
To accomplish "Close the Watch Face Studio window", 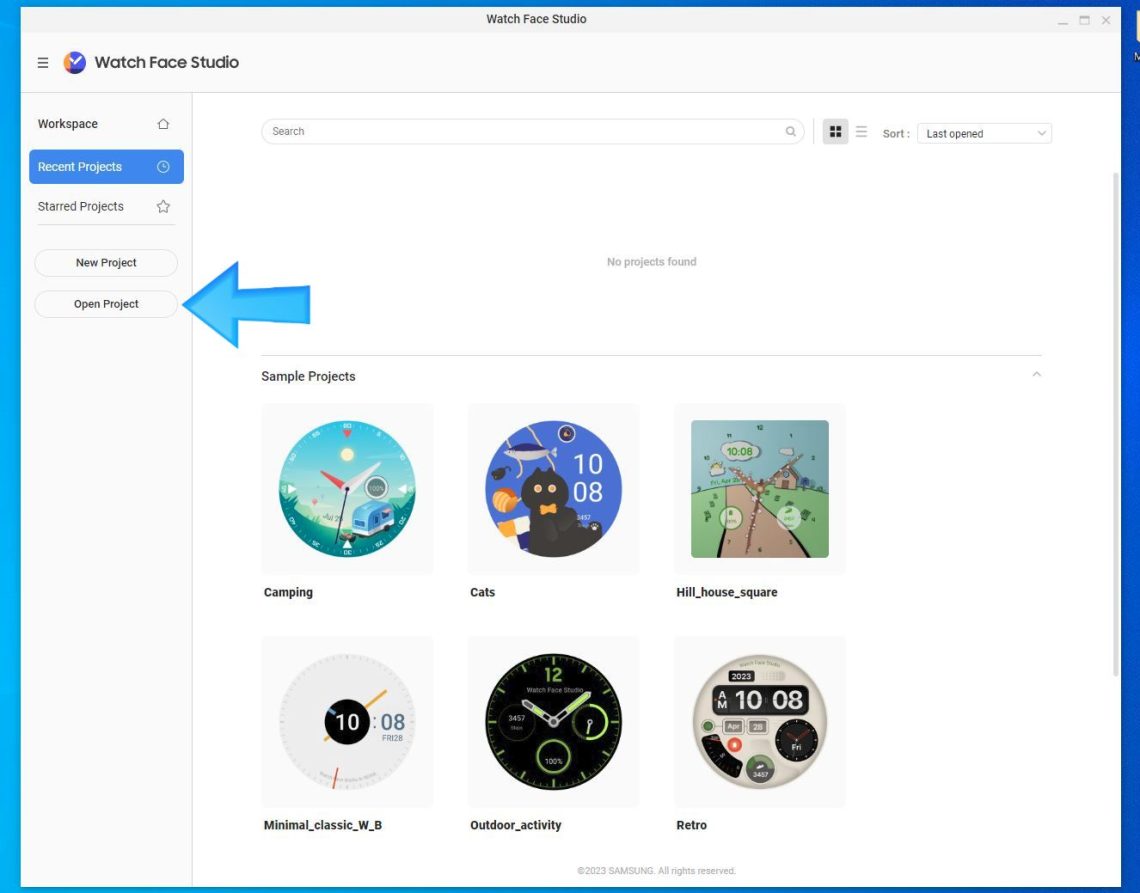I will [1106, 20].
